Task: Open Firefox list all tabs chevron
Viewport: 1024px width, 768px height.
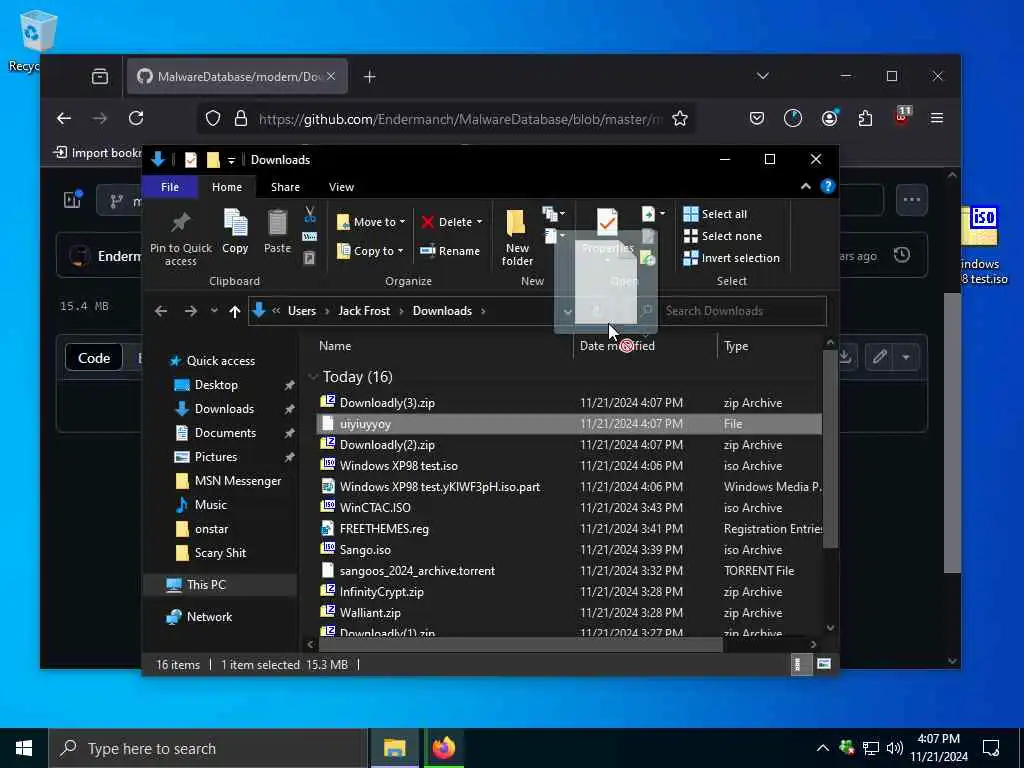Action: (762, 76)
